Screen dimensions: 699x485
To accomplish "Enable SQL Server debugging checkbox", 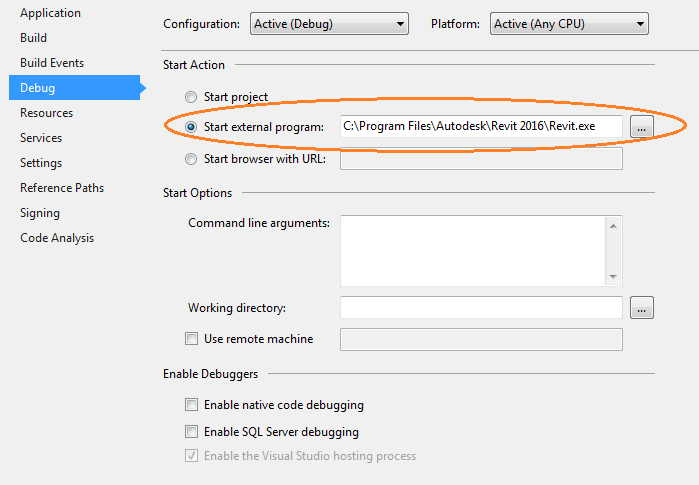I will pyautogui.click(x=191, y=432).
